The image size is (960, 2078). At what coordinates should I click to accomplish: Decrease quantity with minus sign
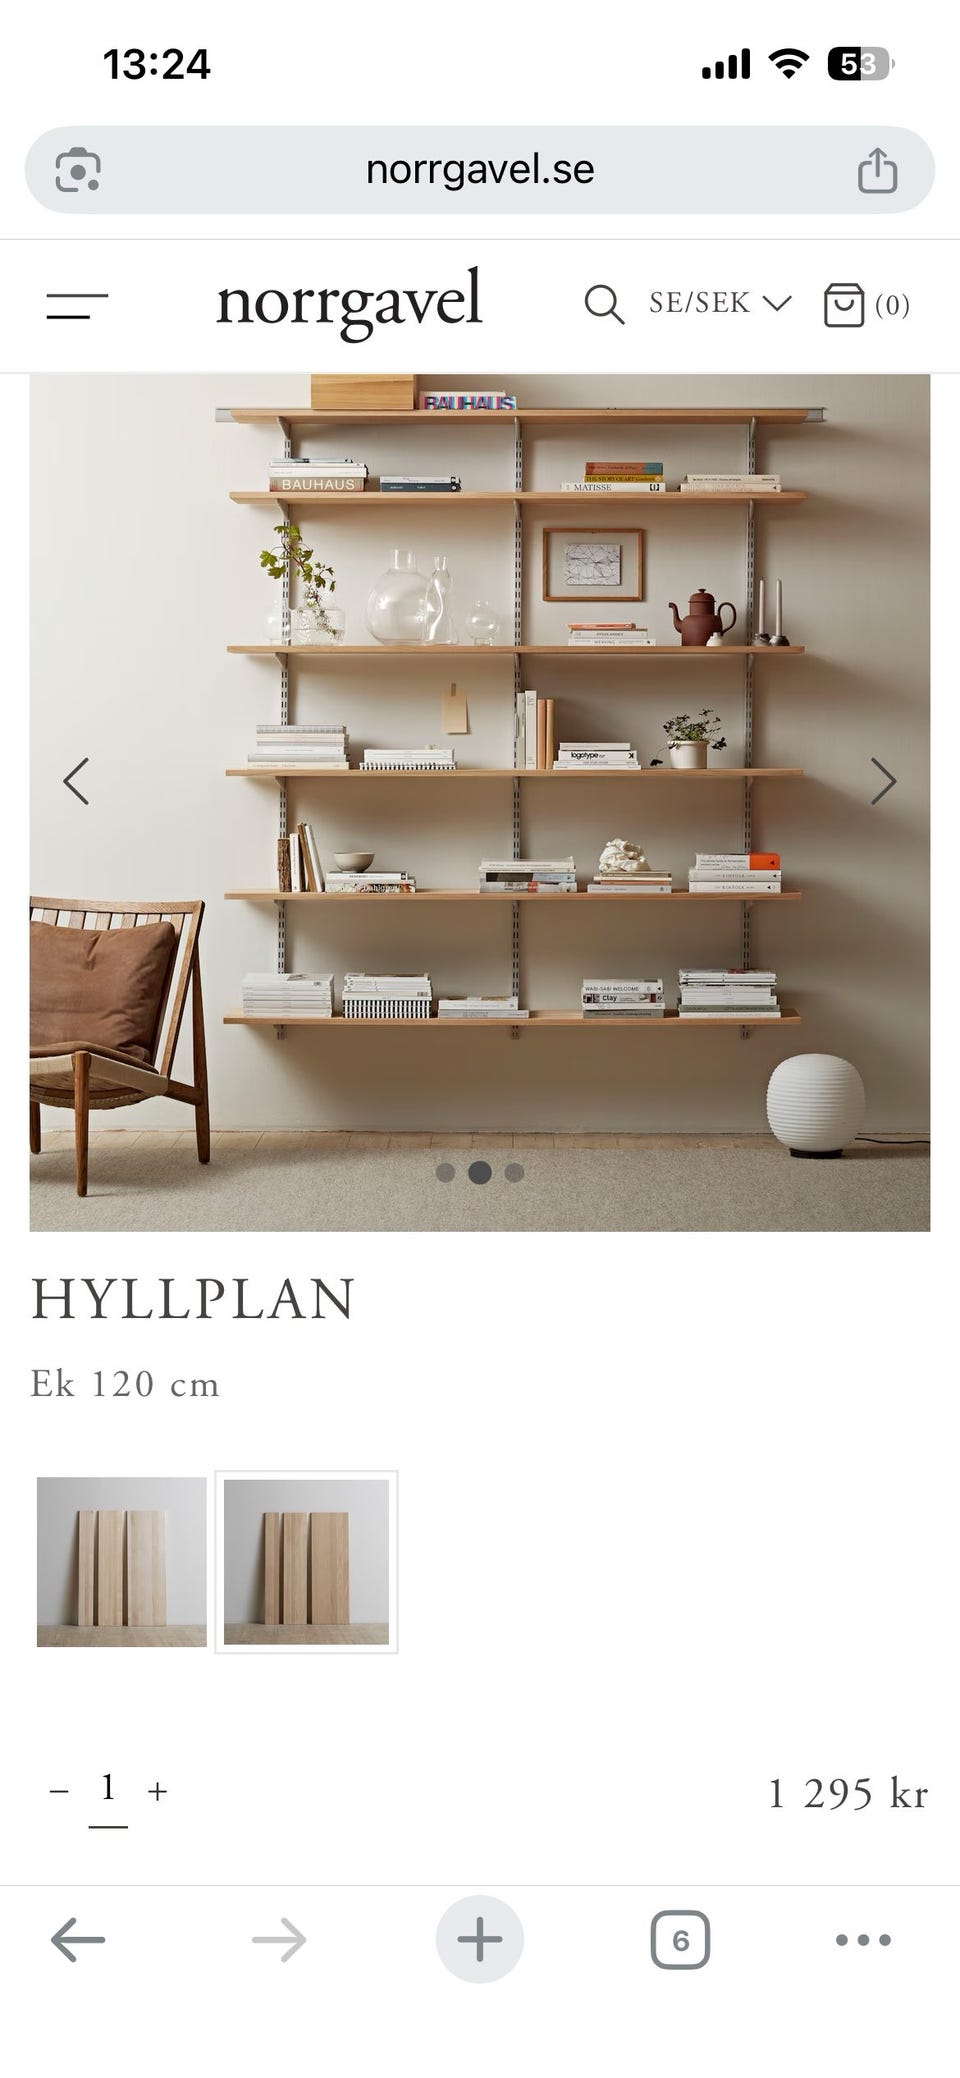[x=59, y=1791]
